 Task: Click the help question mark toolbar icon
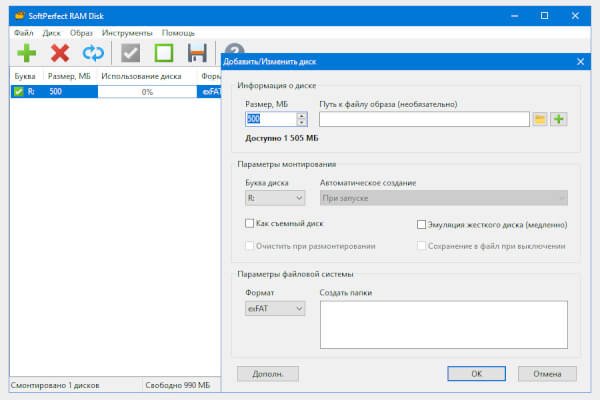click(x=234, y=49)
